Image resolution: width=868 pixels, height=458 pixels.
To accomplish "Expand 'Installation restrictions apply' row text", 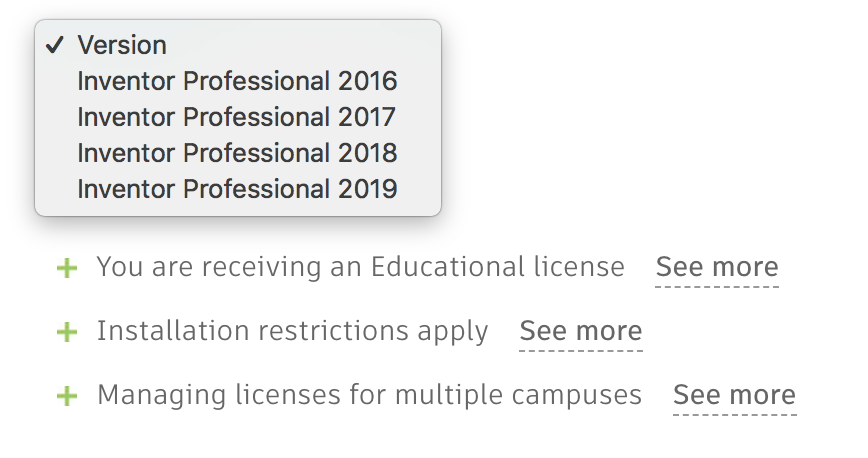I will (x=292, y=332).
